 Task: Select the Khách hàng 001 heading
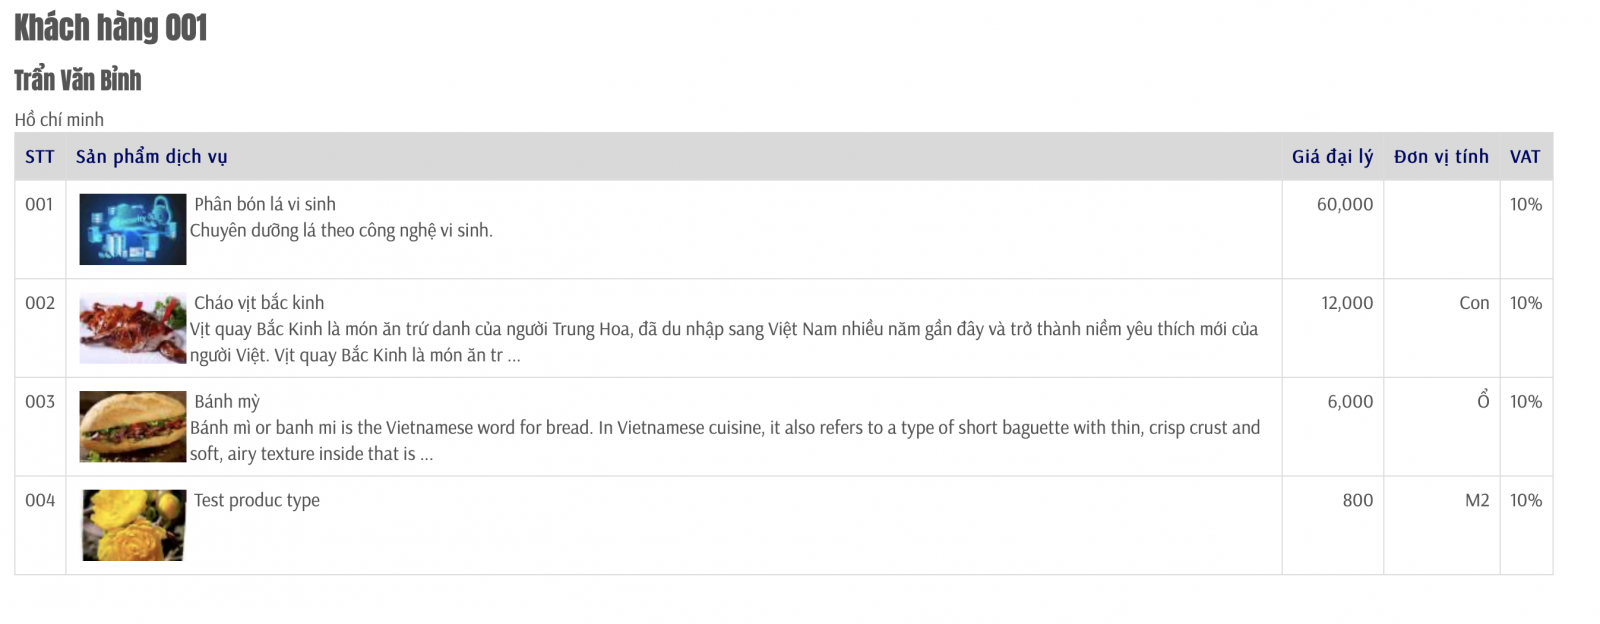tap(111, 27)
